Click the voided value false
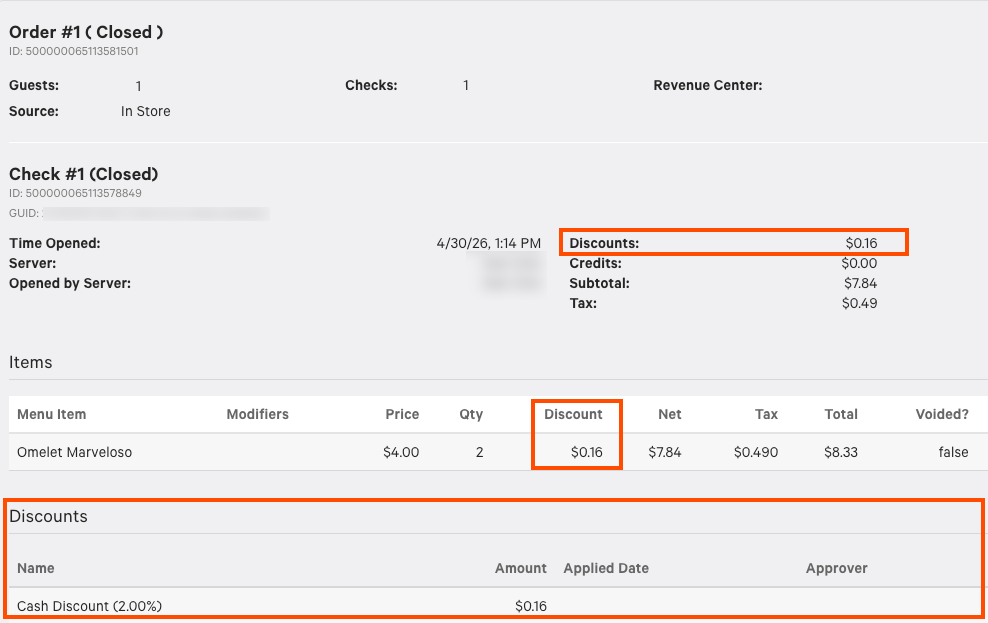The height and width of the screenshot is (623, 988). tap(953, 452)
